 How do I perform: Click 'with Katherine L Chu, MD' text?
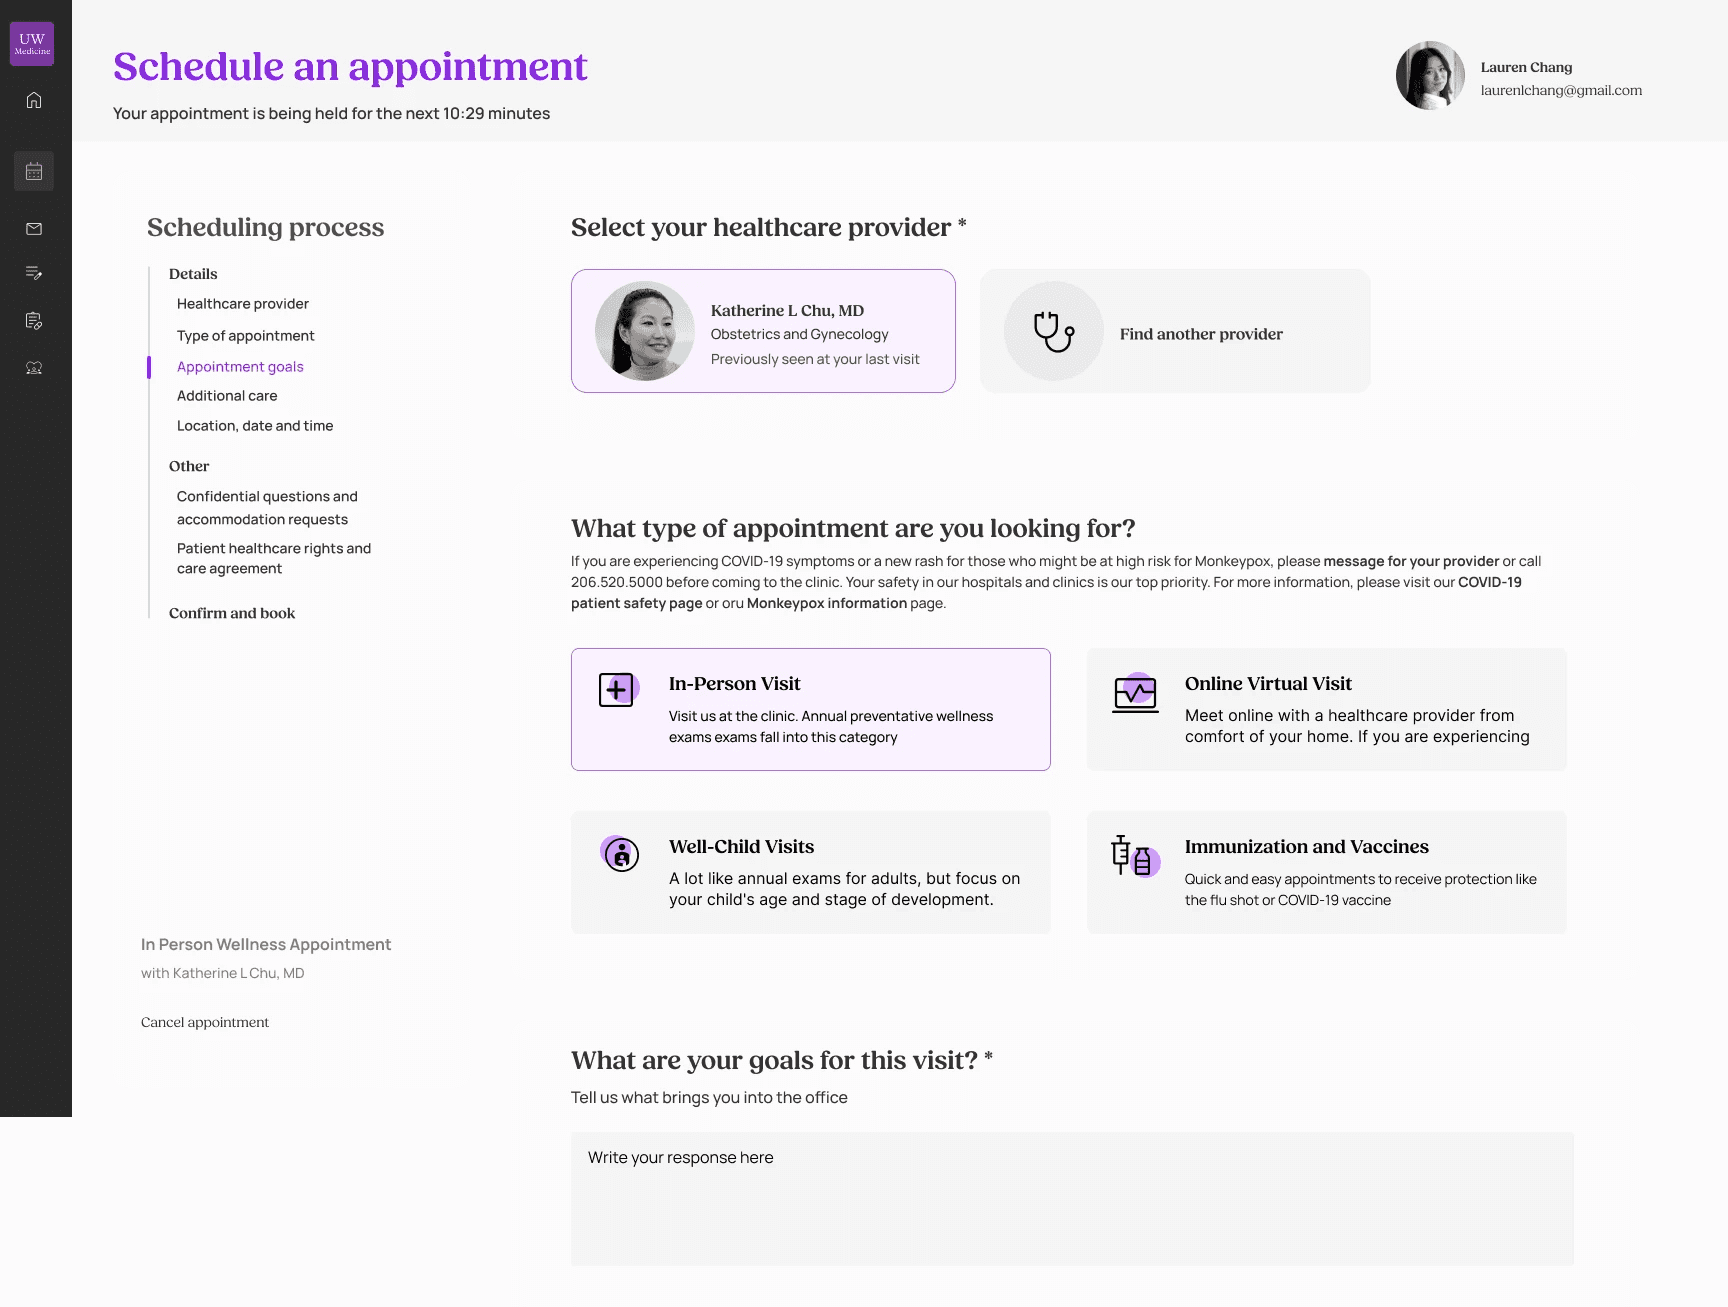[223, 973]
